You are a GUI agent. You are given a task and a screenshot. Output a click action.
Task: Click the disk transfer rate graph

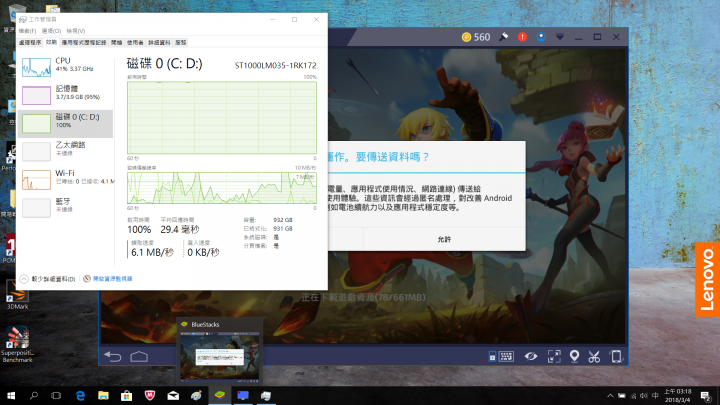(x=222, y=188)
